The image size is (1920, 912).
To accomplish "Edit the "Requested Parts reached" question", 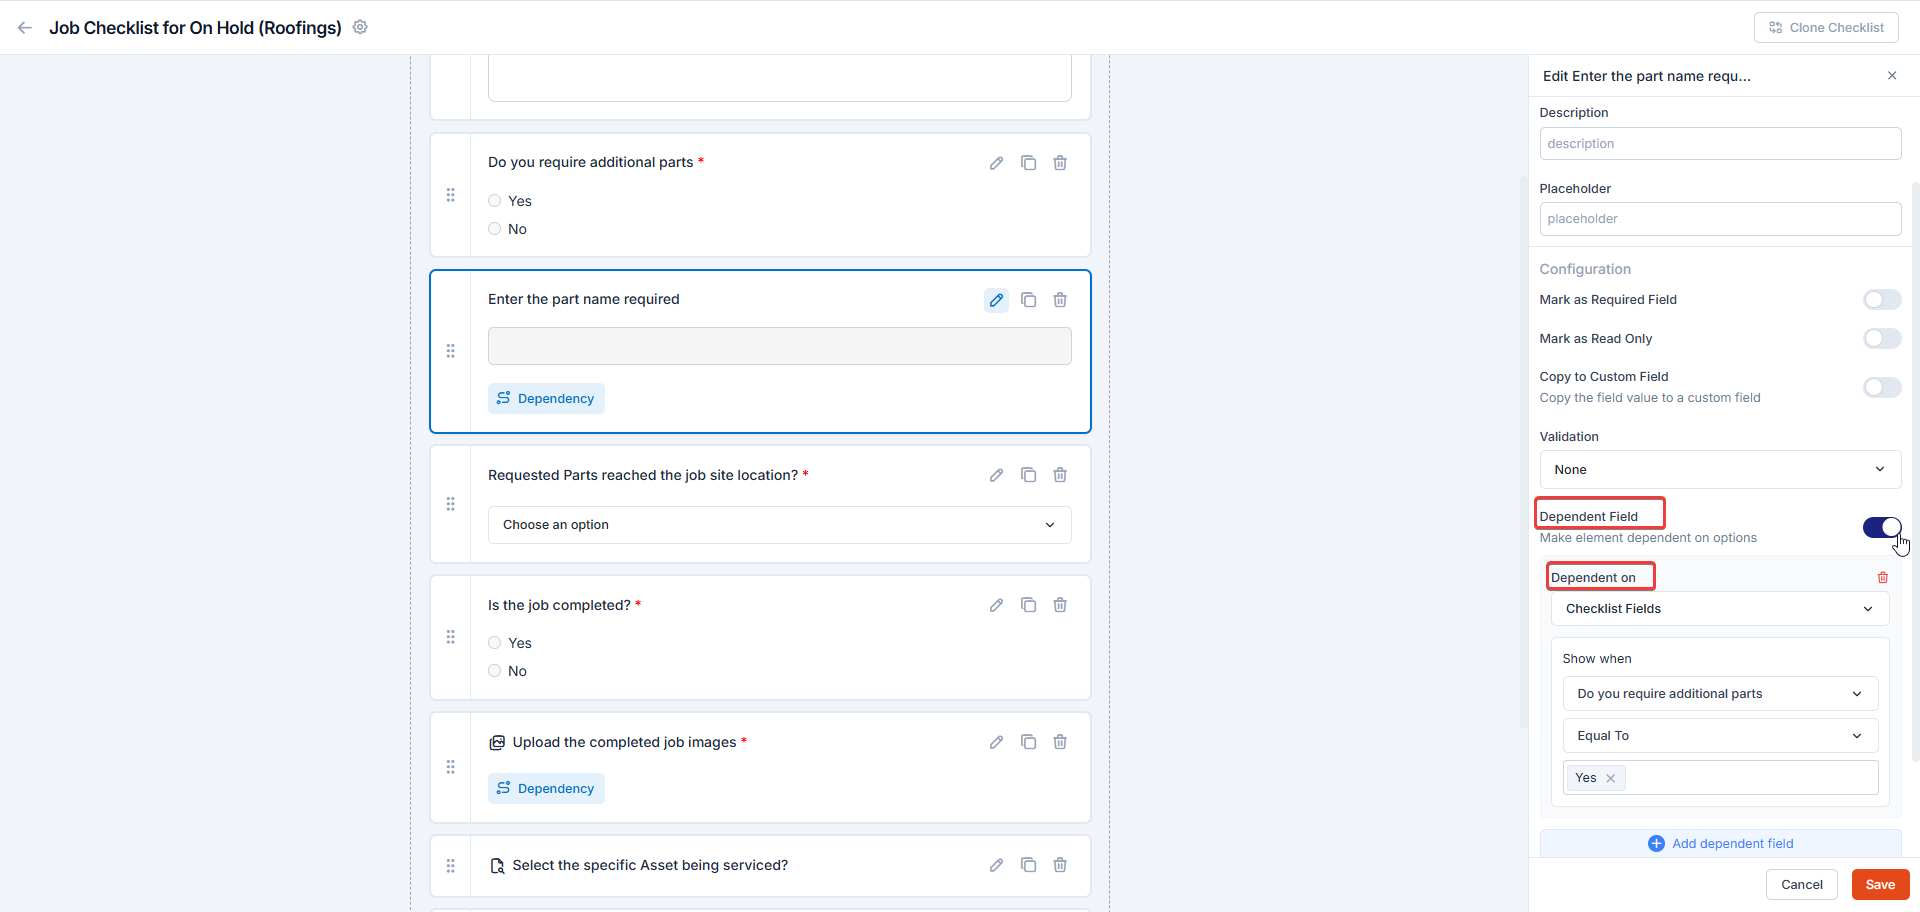I will [996, 475].
